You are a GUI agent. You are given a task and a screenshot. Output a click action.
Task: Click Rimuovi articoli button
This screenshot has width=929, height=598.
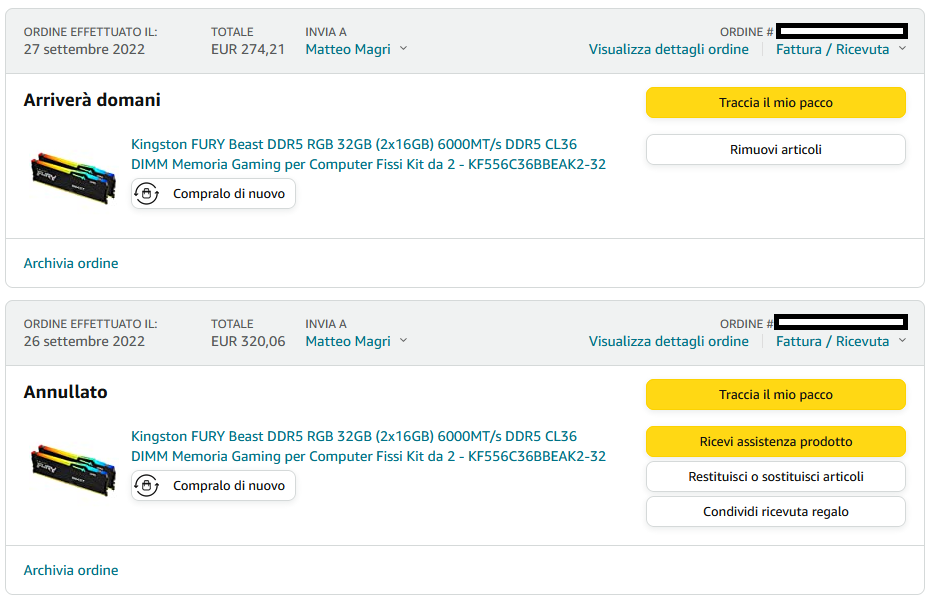(776, 149)
